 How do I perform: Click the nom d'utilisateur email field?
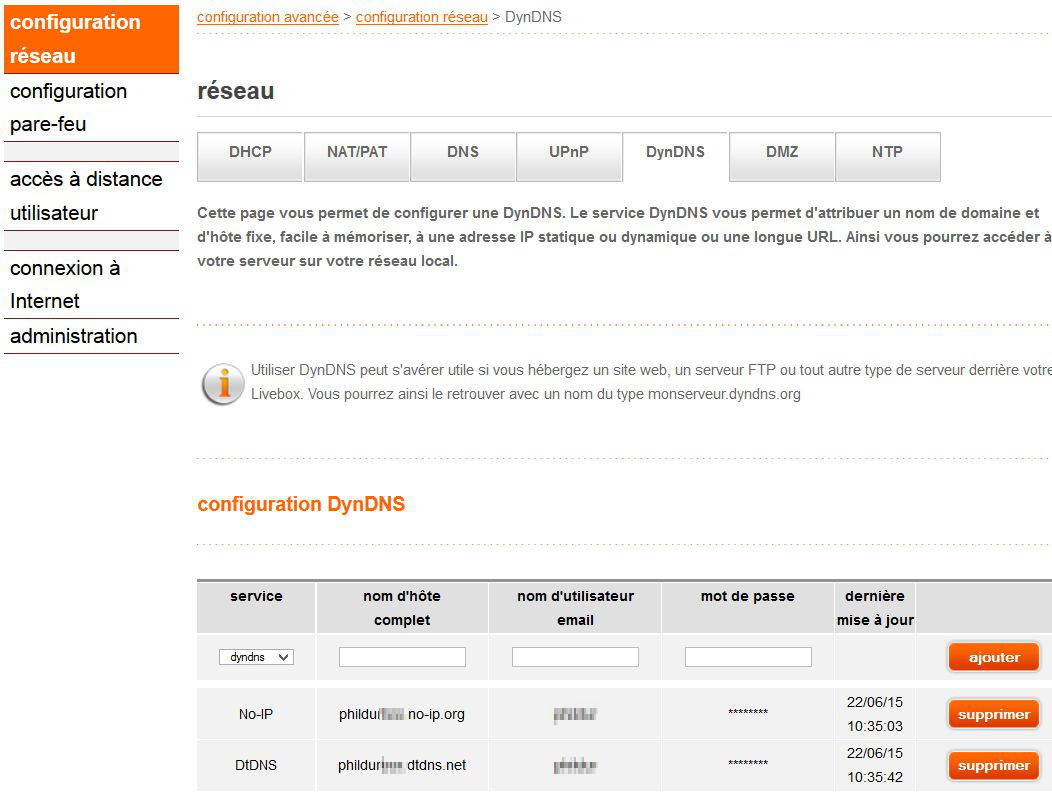[x=575, y=657]
